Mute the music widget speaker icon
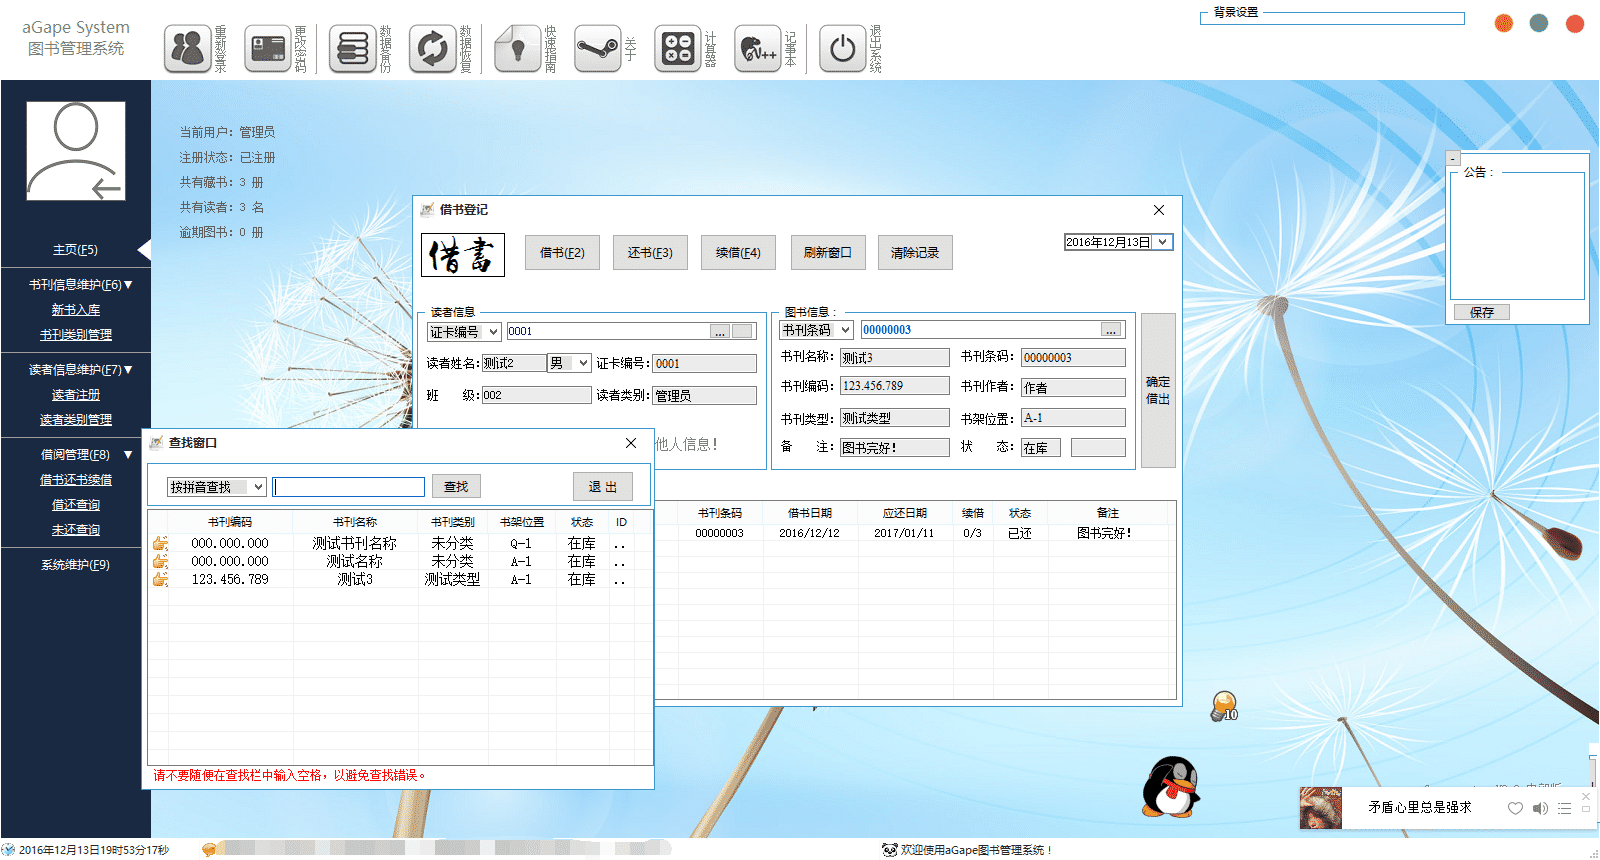Screen dimensions: 1600x860 point(1540,808)
